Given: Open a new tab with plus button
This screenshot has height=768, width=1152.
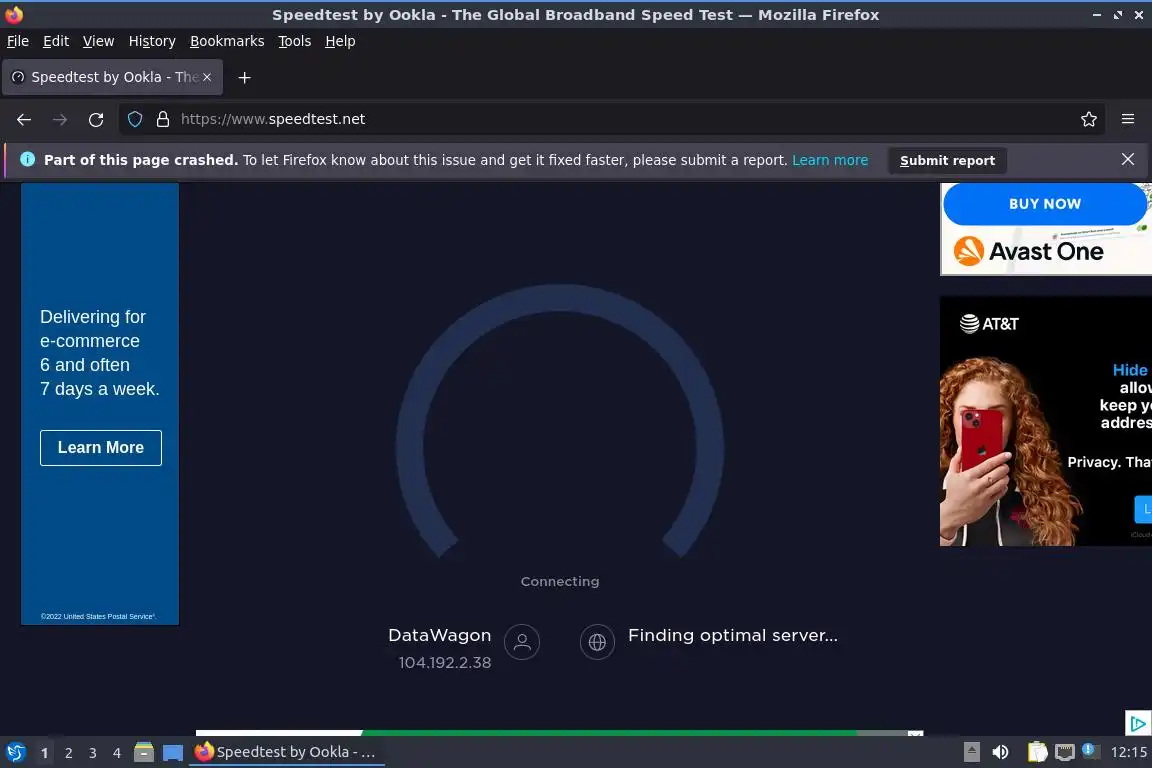Looking at the screenshot, I should tap(245, 77).
